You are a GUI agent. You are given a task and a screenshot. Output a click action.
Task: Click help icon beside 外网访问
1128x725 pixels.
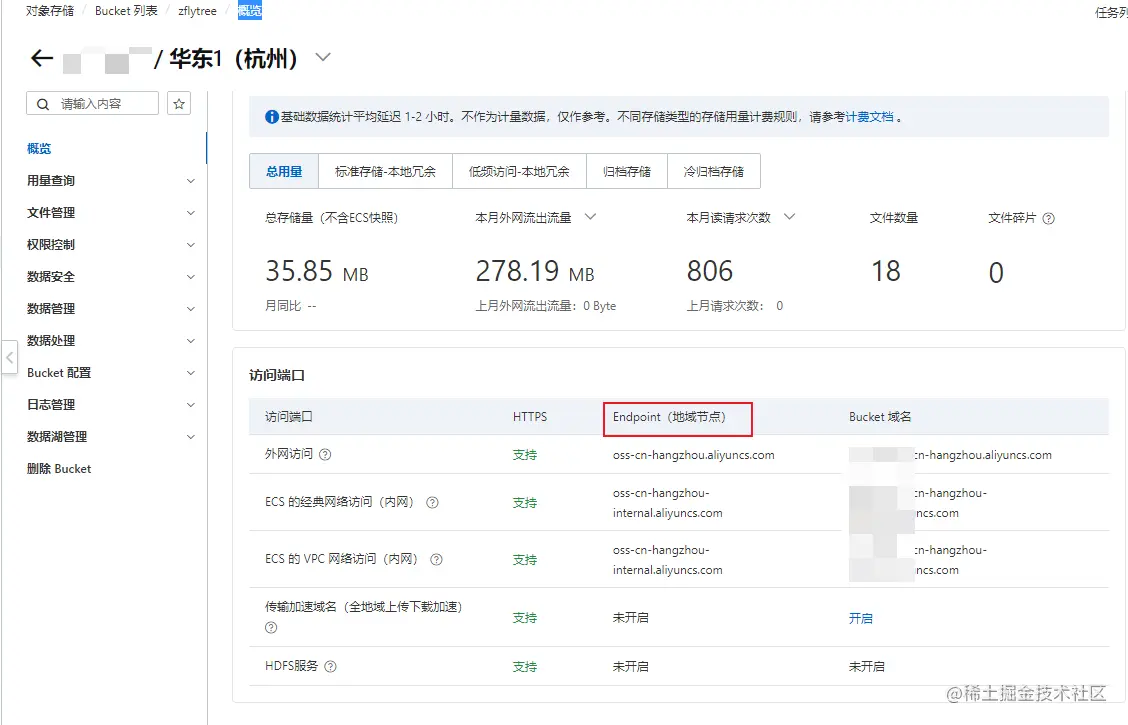[325, 455]
